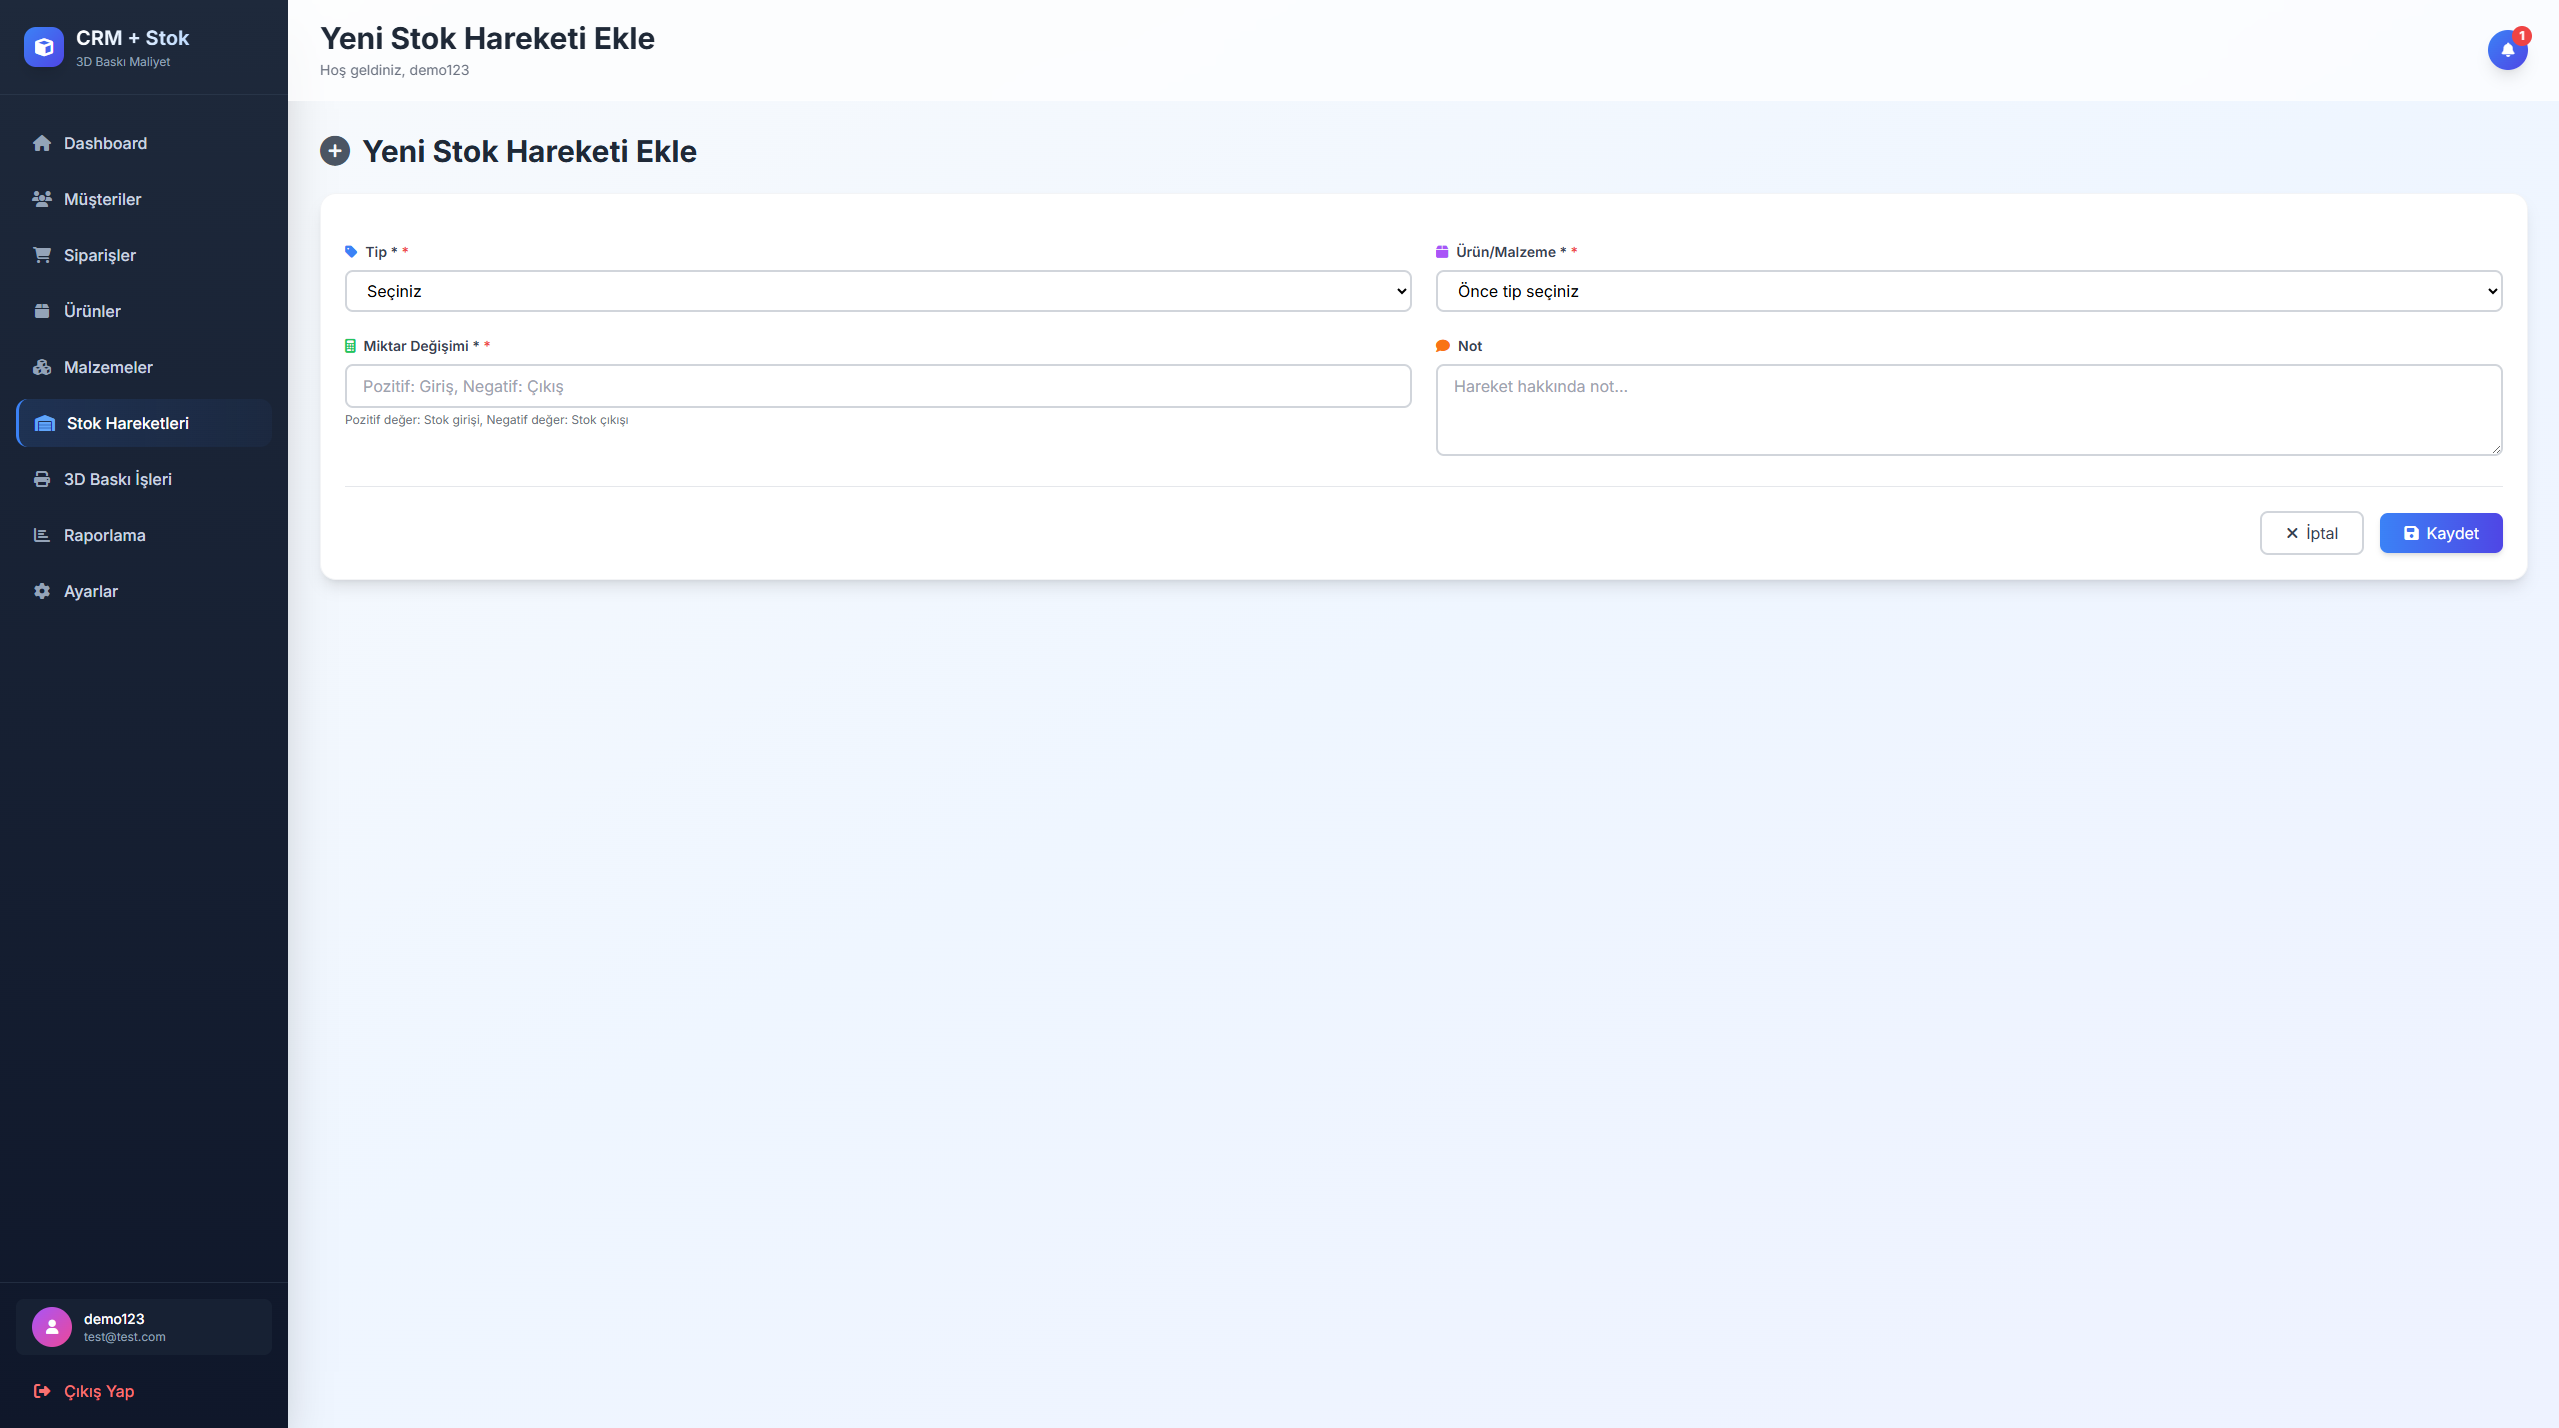Go to the Malzemeler page
Screen dimensions: 2559x1428
(108, 367)
